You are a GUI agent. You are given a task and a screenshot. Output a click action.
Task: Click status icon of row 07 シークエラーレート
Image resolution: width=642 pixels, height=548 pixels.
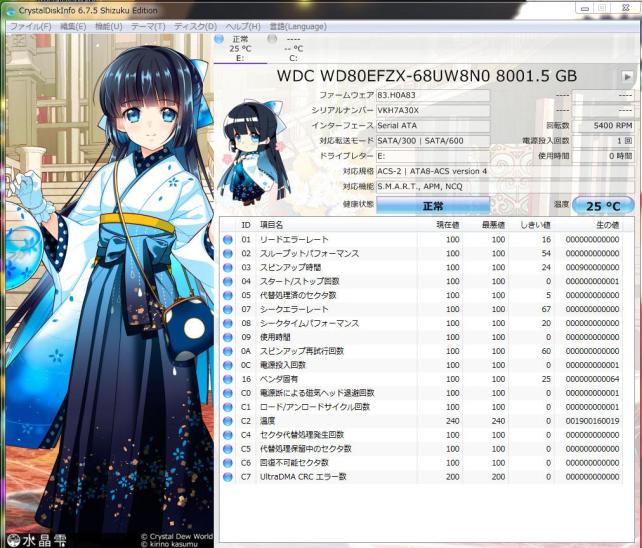(x=228, y=309)
